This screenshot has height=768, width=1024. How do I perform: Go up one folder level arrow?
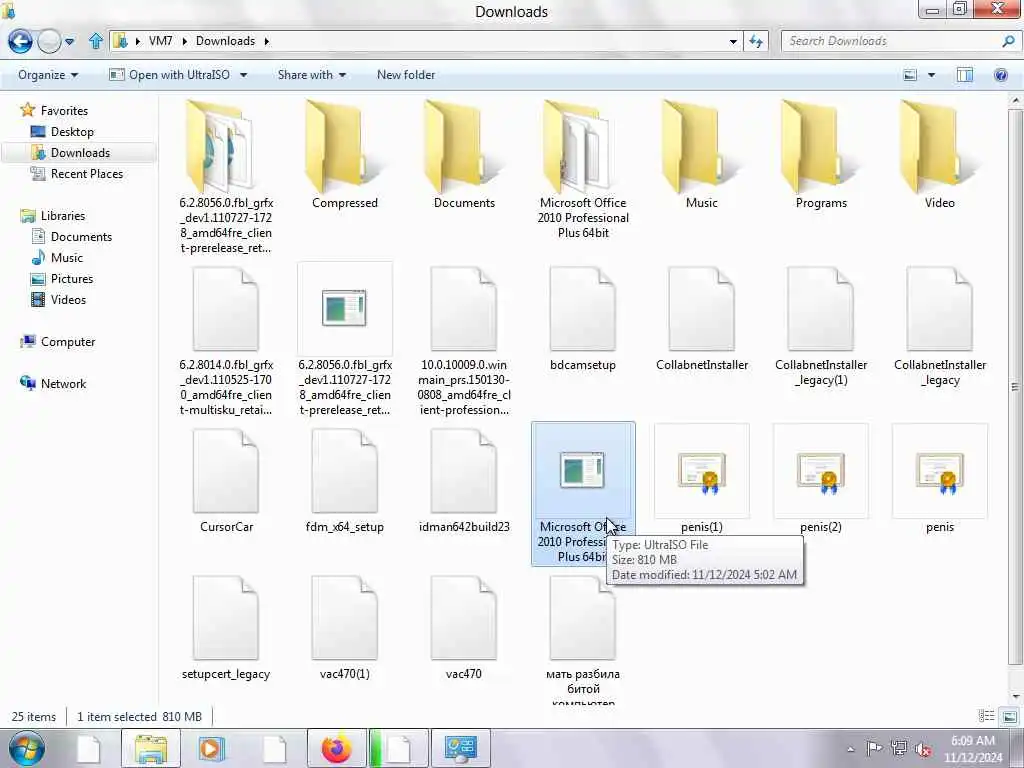(x=95, y=41)
